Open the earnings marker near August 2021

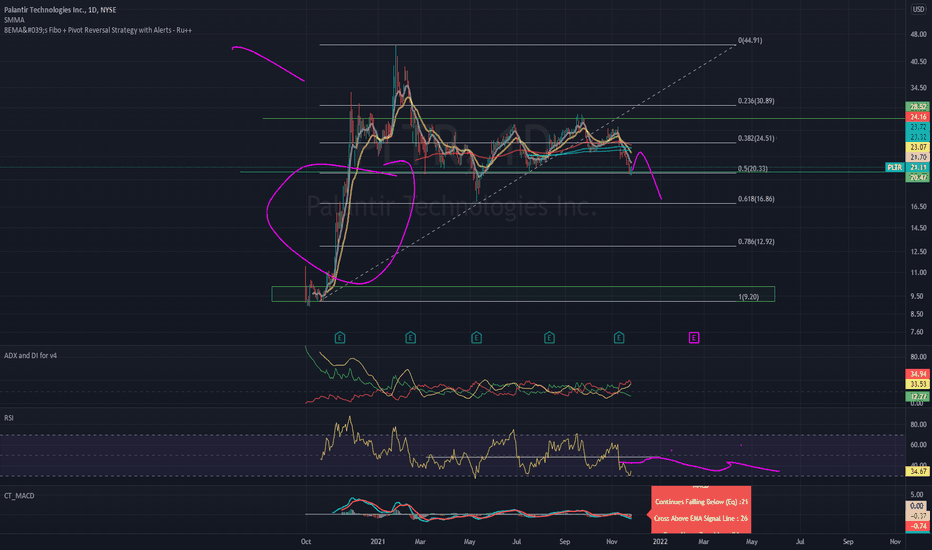coord(549,338)
